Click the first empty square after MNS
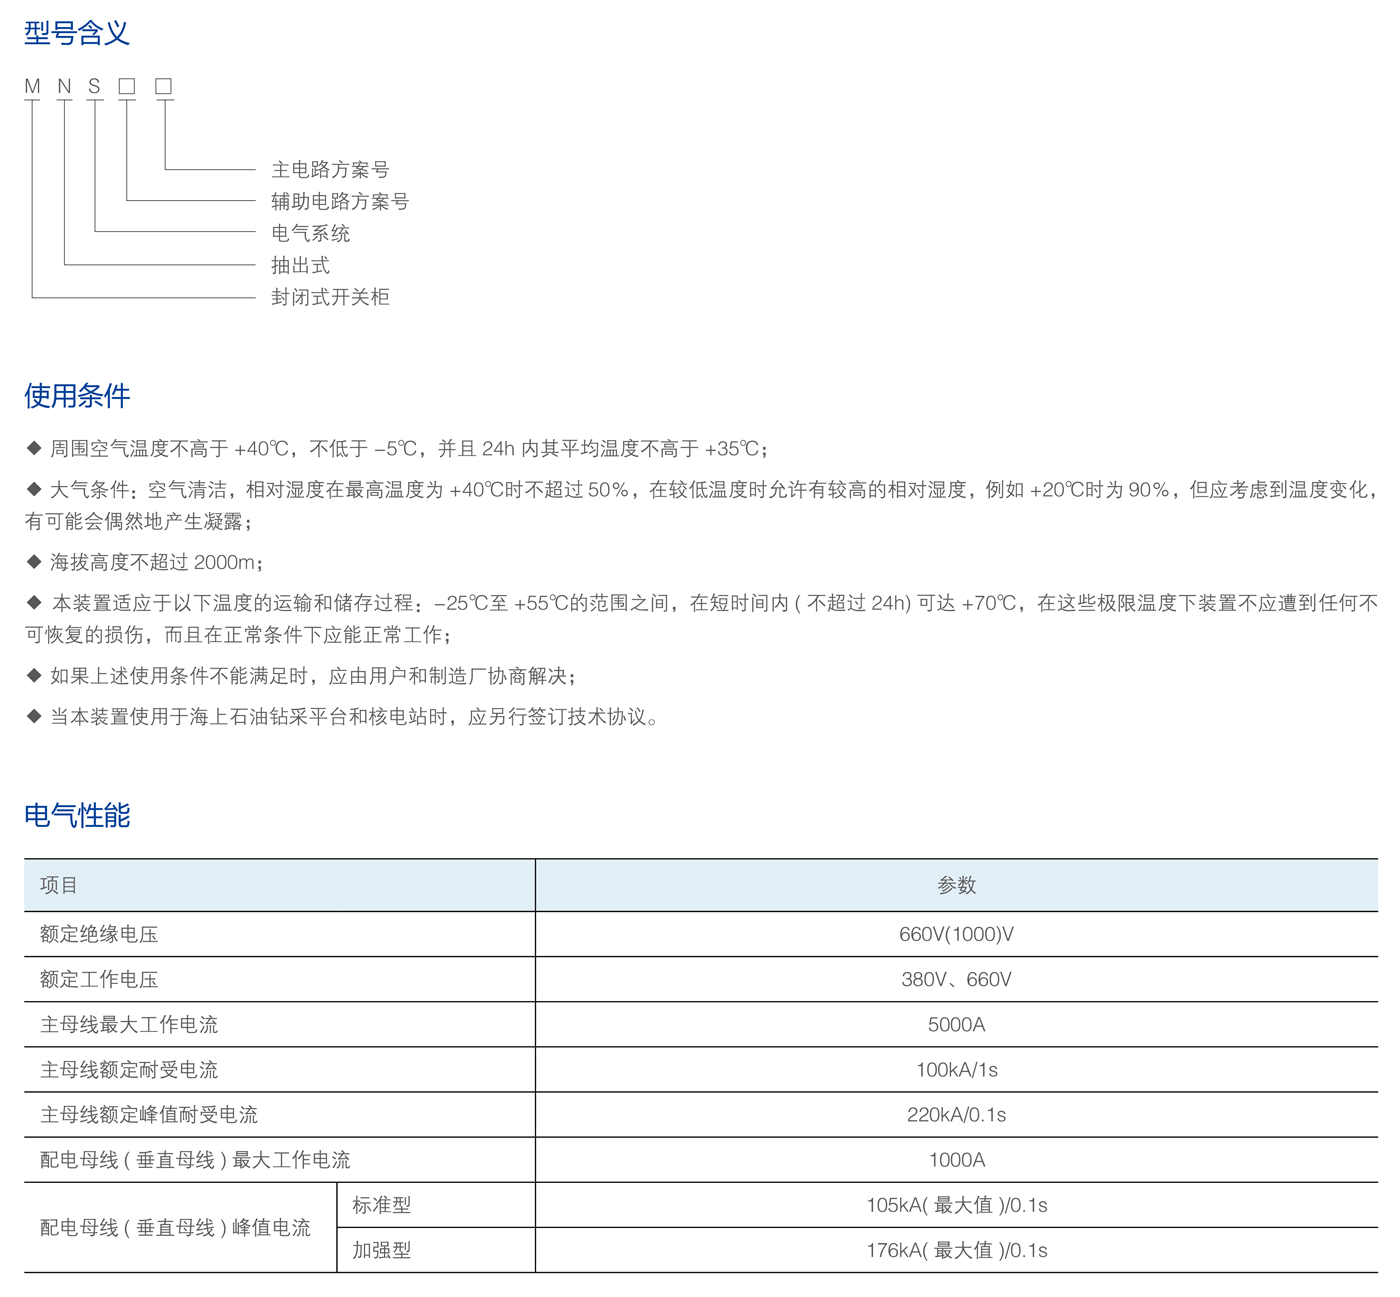Screen dimensions: 1400x1297 127,87
